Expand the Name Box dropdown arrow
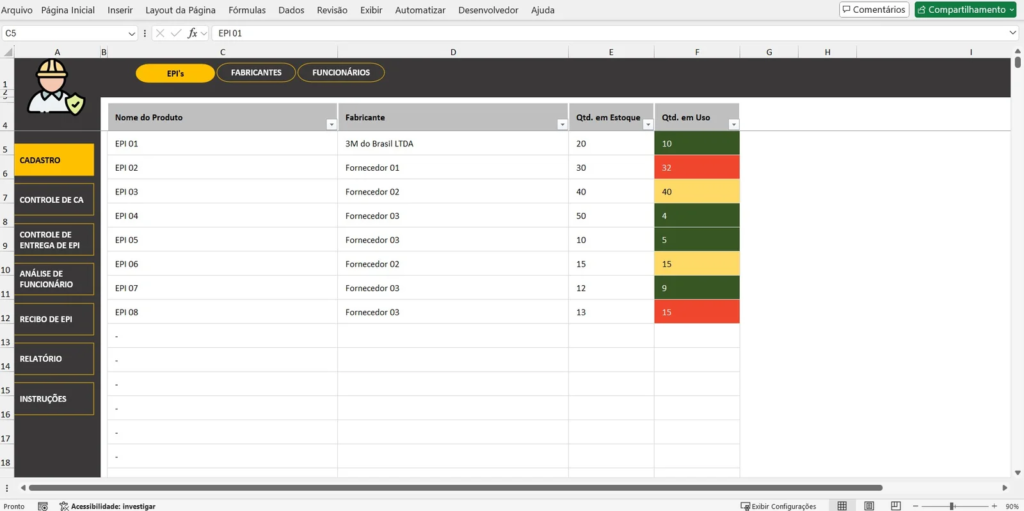 point(132,33)
